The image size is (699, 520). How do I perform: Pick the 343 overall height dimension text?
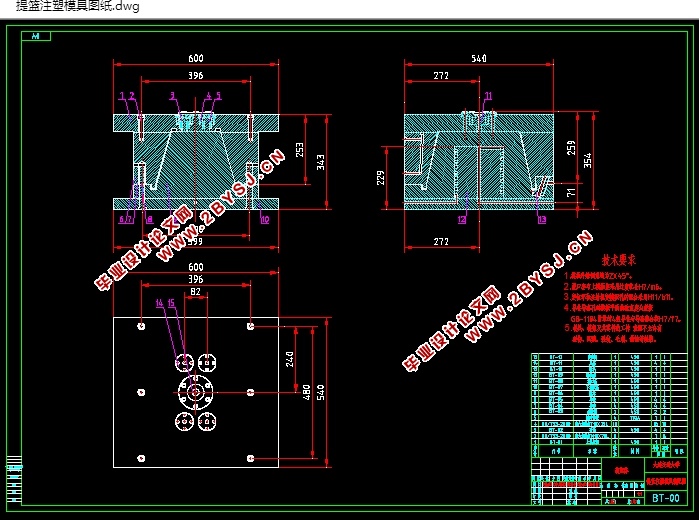tap(321, 162)
